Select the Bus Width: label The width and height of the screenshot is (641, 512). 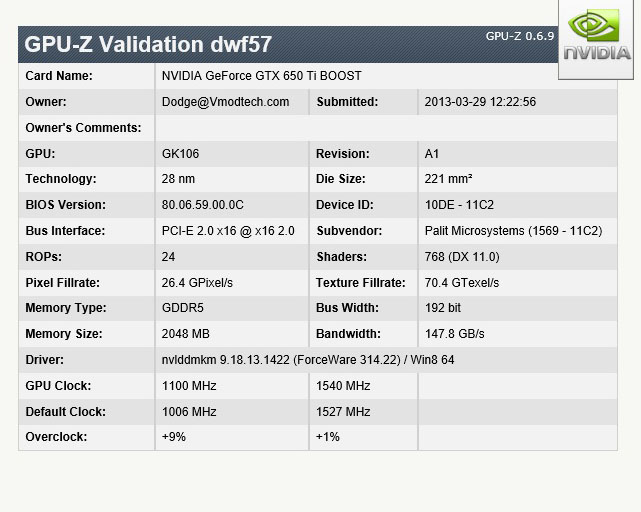click(347, 308)
